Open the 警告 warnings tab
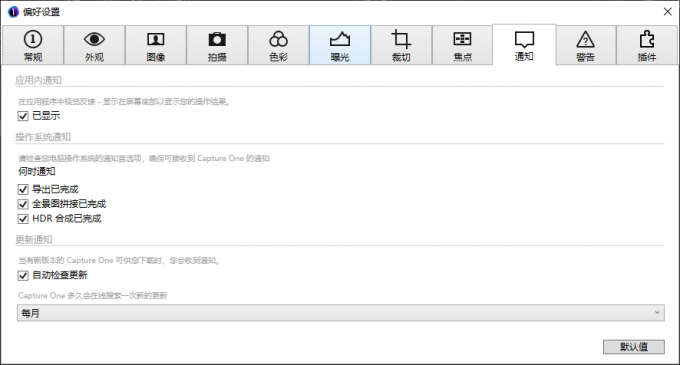The height and width of the screenshot is (365, 680). click(x=585, y=46)
